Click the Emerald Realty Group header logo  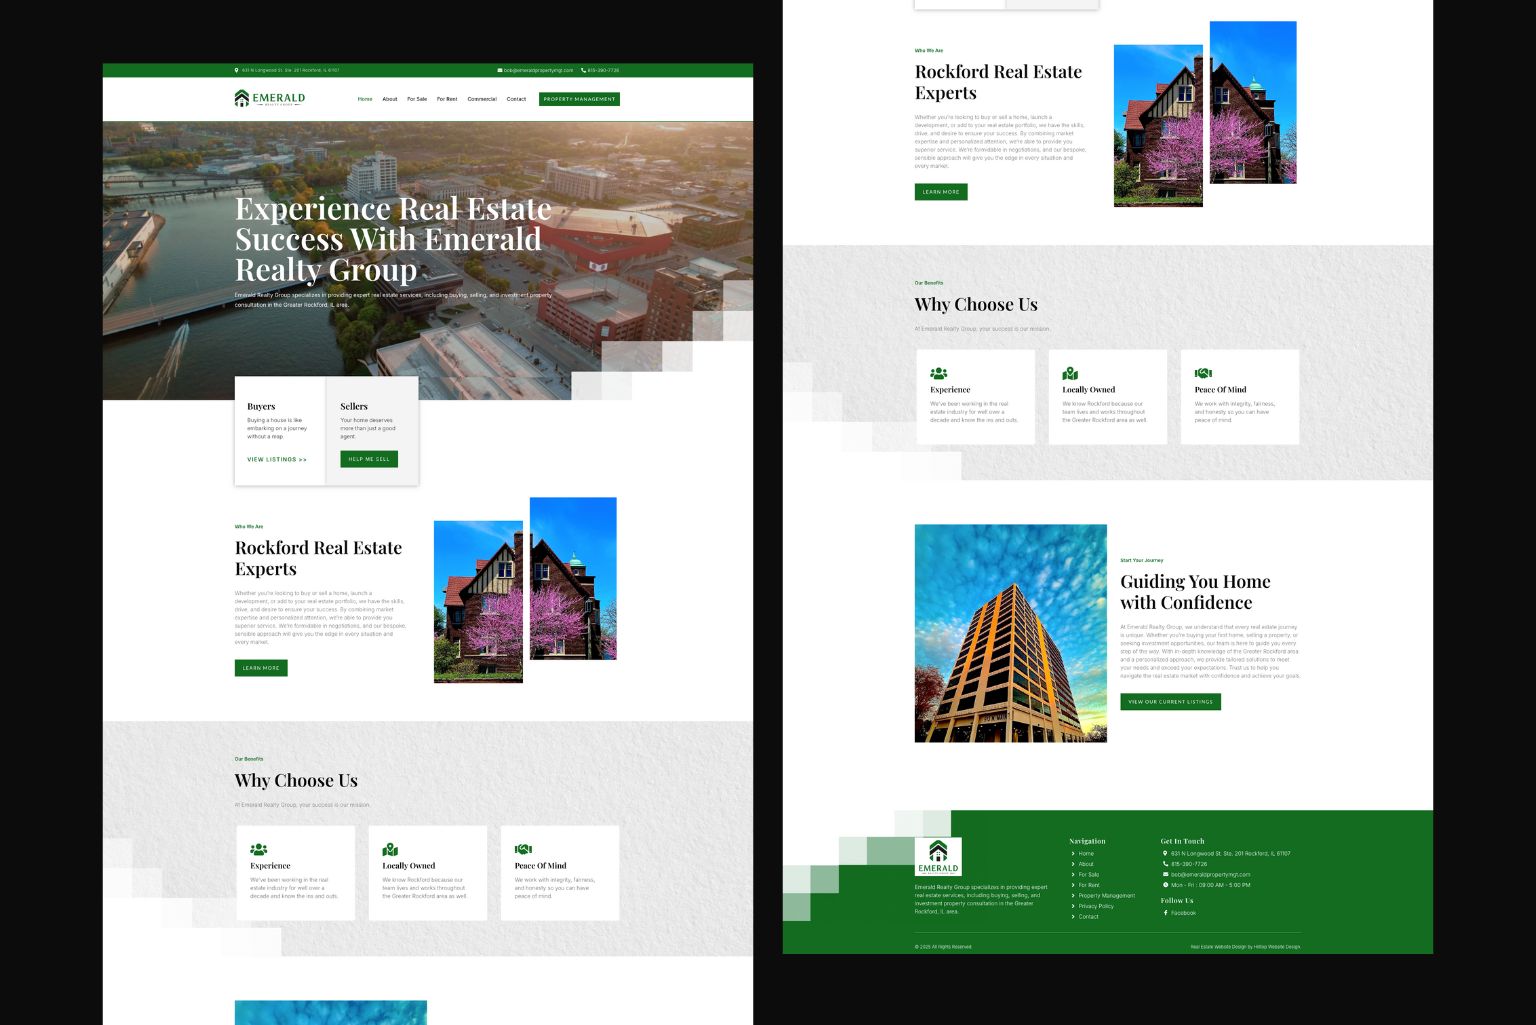270,98
